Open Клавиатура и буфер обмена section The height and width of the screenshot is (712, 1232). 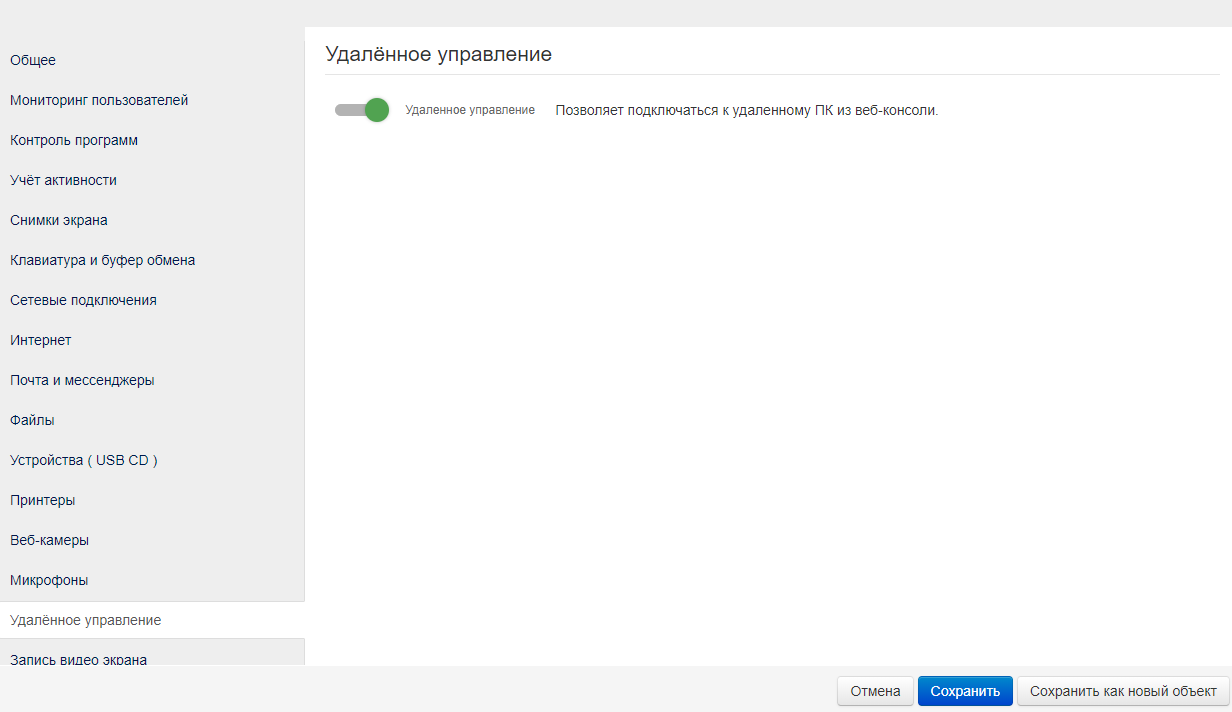[x=102, y=260]
